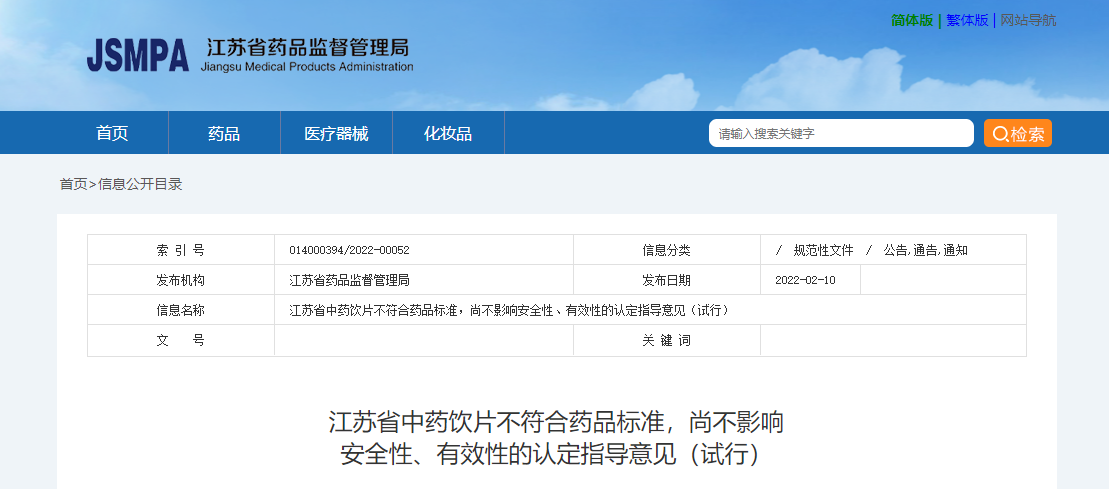Open the 药品 navigation tab
1109x489 pixels.
click(224, 133)
